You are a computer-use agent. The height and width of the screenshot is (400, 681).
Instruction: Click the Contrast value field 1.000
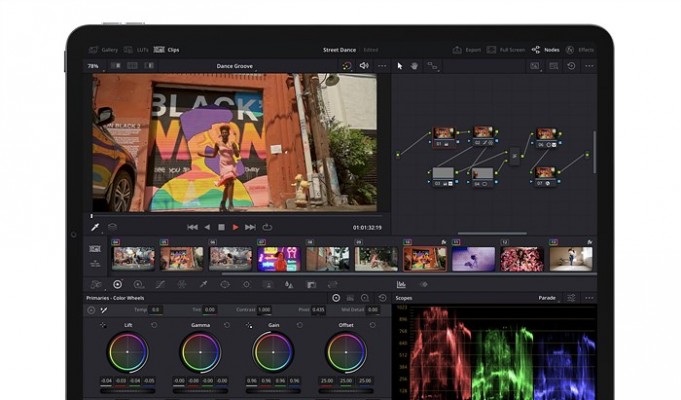pos(264,310)
